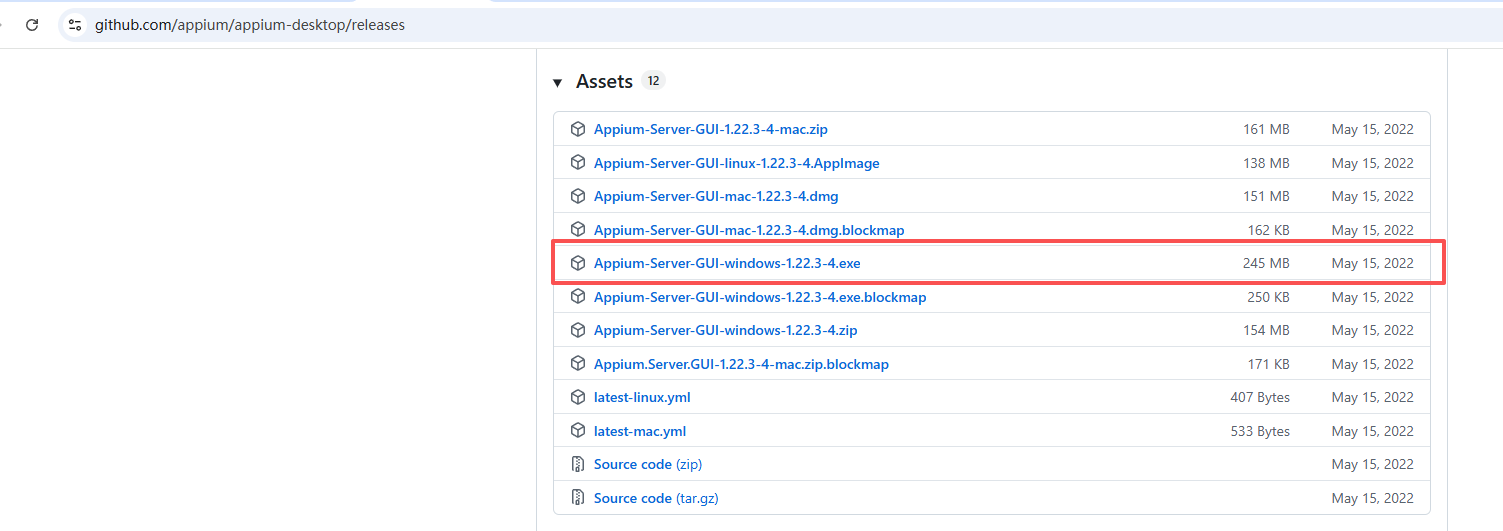Click package icon beside latest-mac.yml
Image resolution: width=1503 pixels, height=531 pixels.
click(577, 431)
